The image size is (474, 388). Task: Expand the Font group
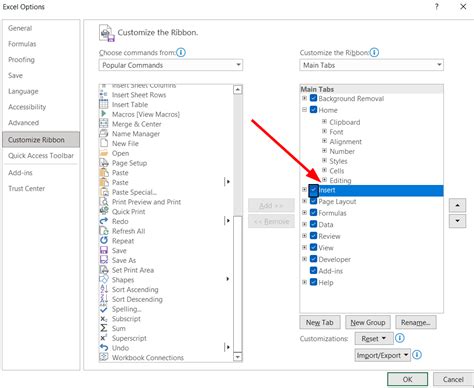click(324, 131)
